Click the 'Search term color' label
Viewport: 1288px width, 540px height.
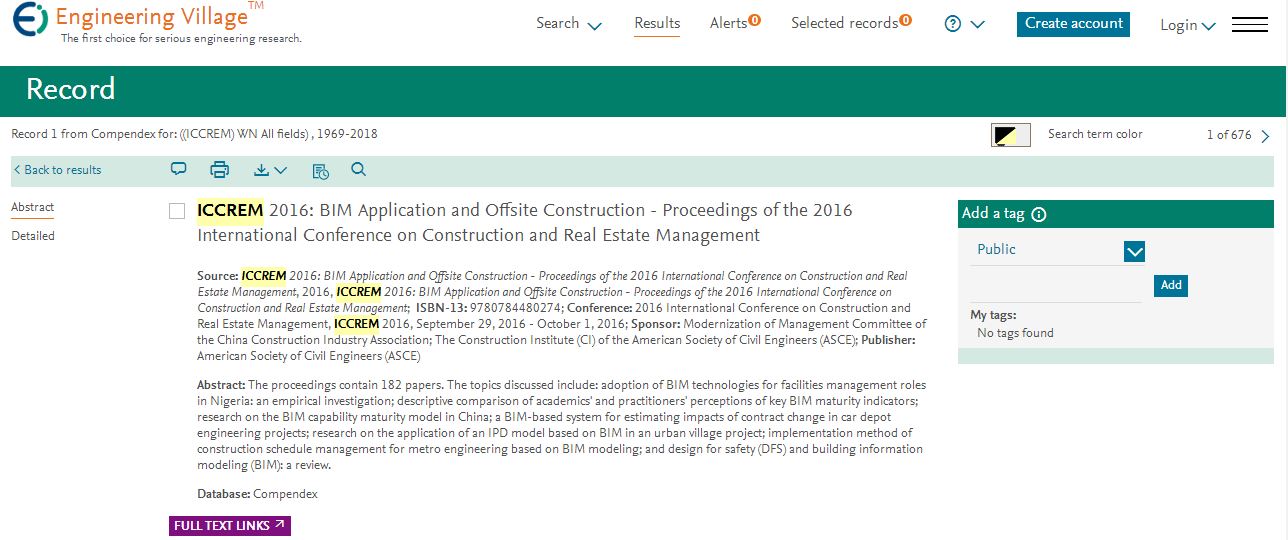[1095, 134]
